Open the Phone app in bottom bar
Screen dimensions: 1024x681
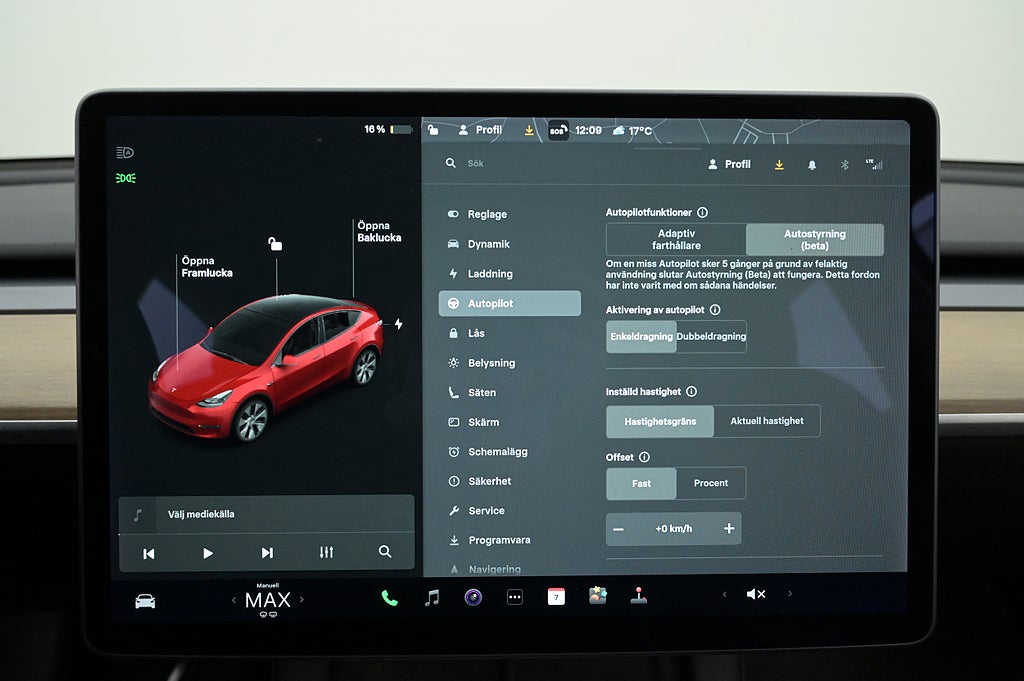[389, 597]
